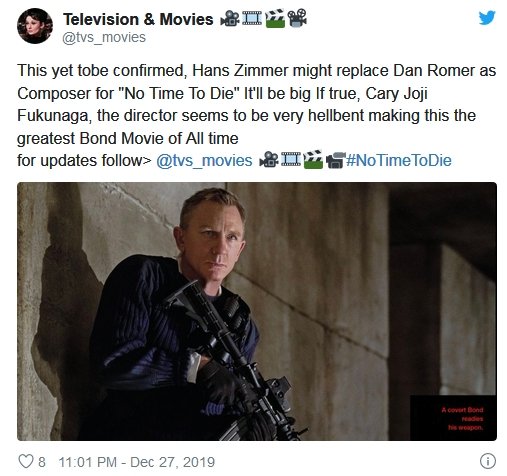Follow the @tvs_movies mention in tweet text
Image resolution: width=507 pixels, height=476 pixels.
click(x=204, y=160)
